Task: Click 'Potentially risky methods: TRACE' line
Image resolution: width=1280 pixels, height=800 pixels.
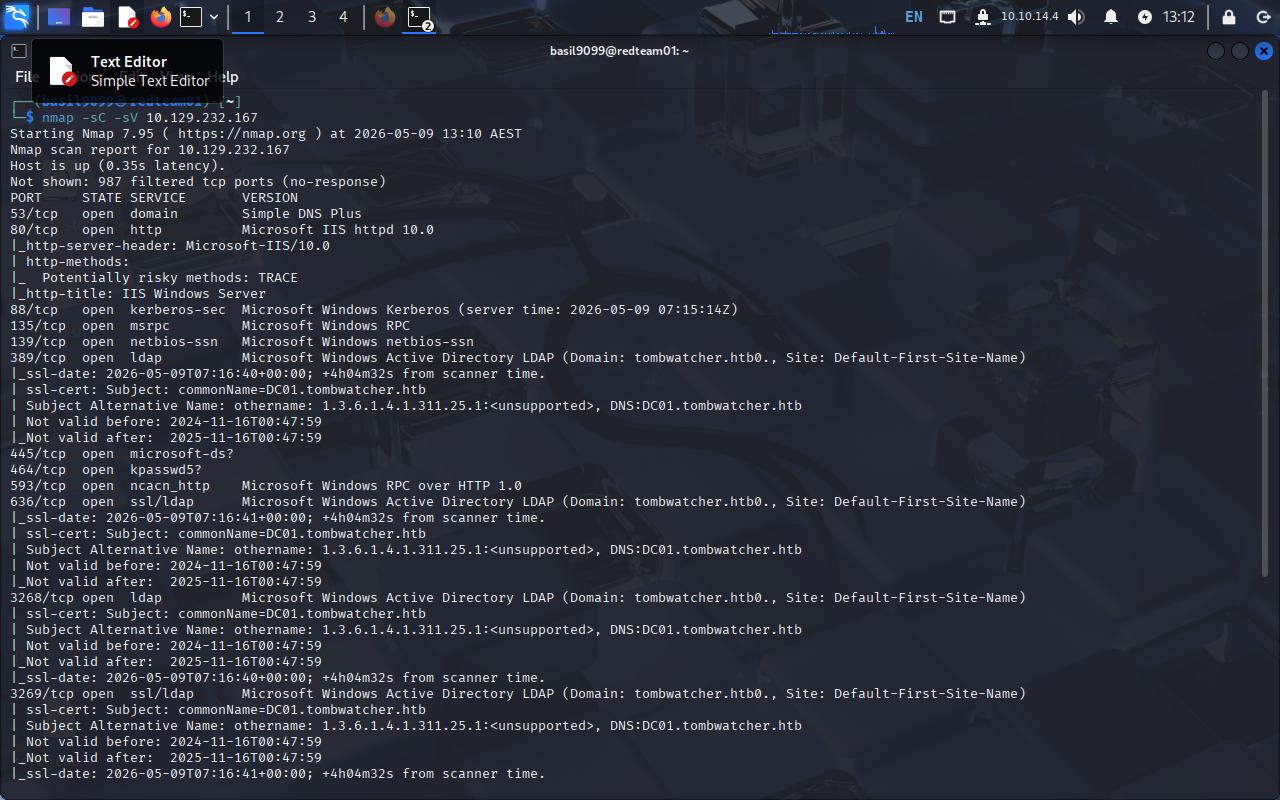Action: 154,278
